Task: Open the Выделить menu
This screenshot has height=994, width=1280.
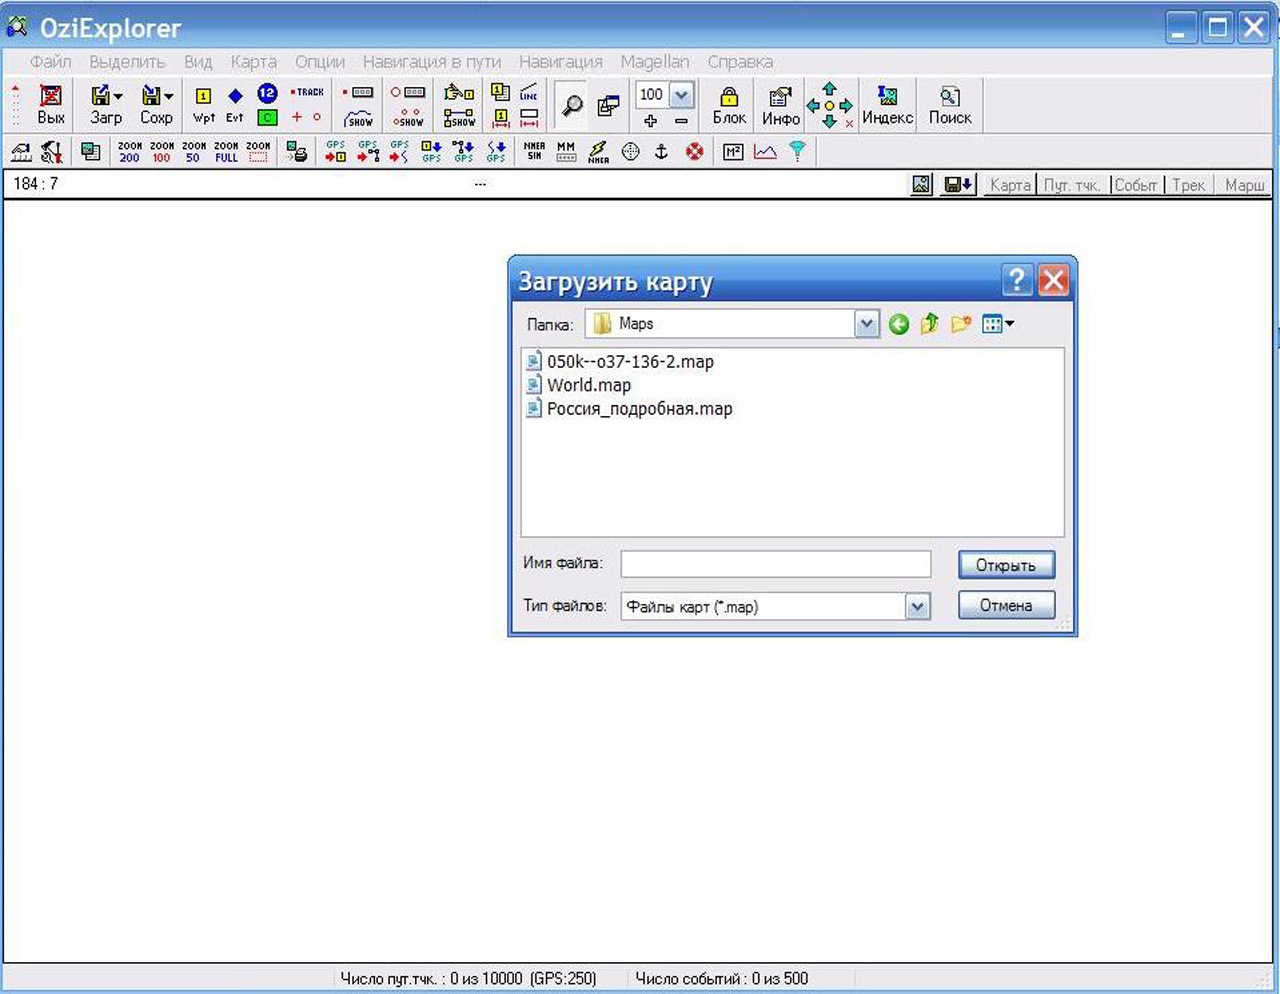Action: click(127, 62)
